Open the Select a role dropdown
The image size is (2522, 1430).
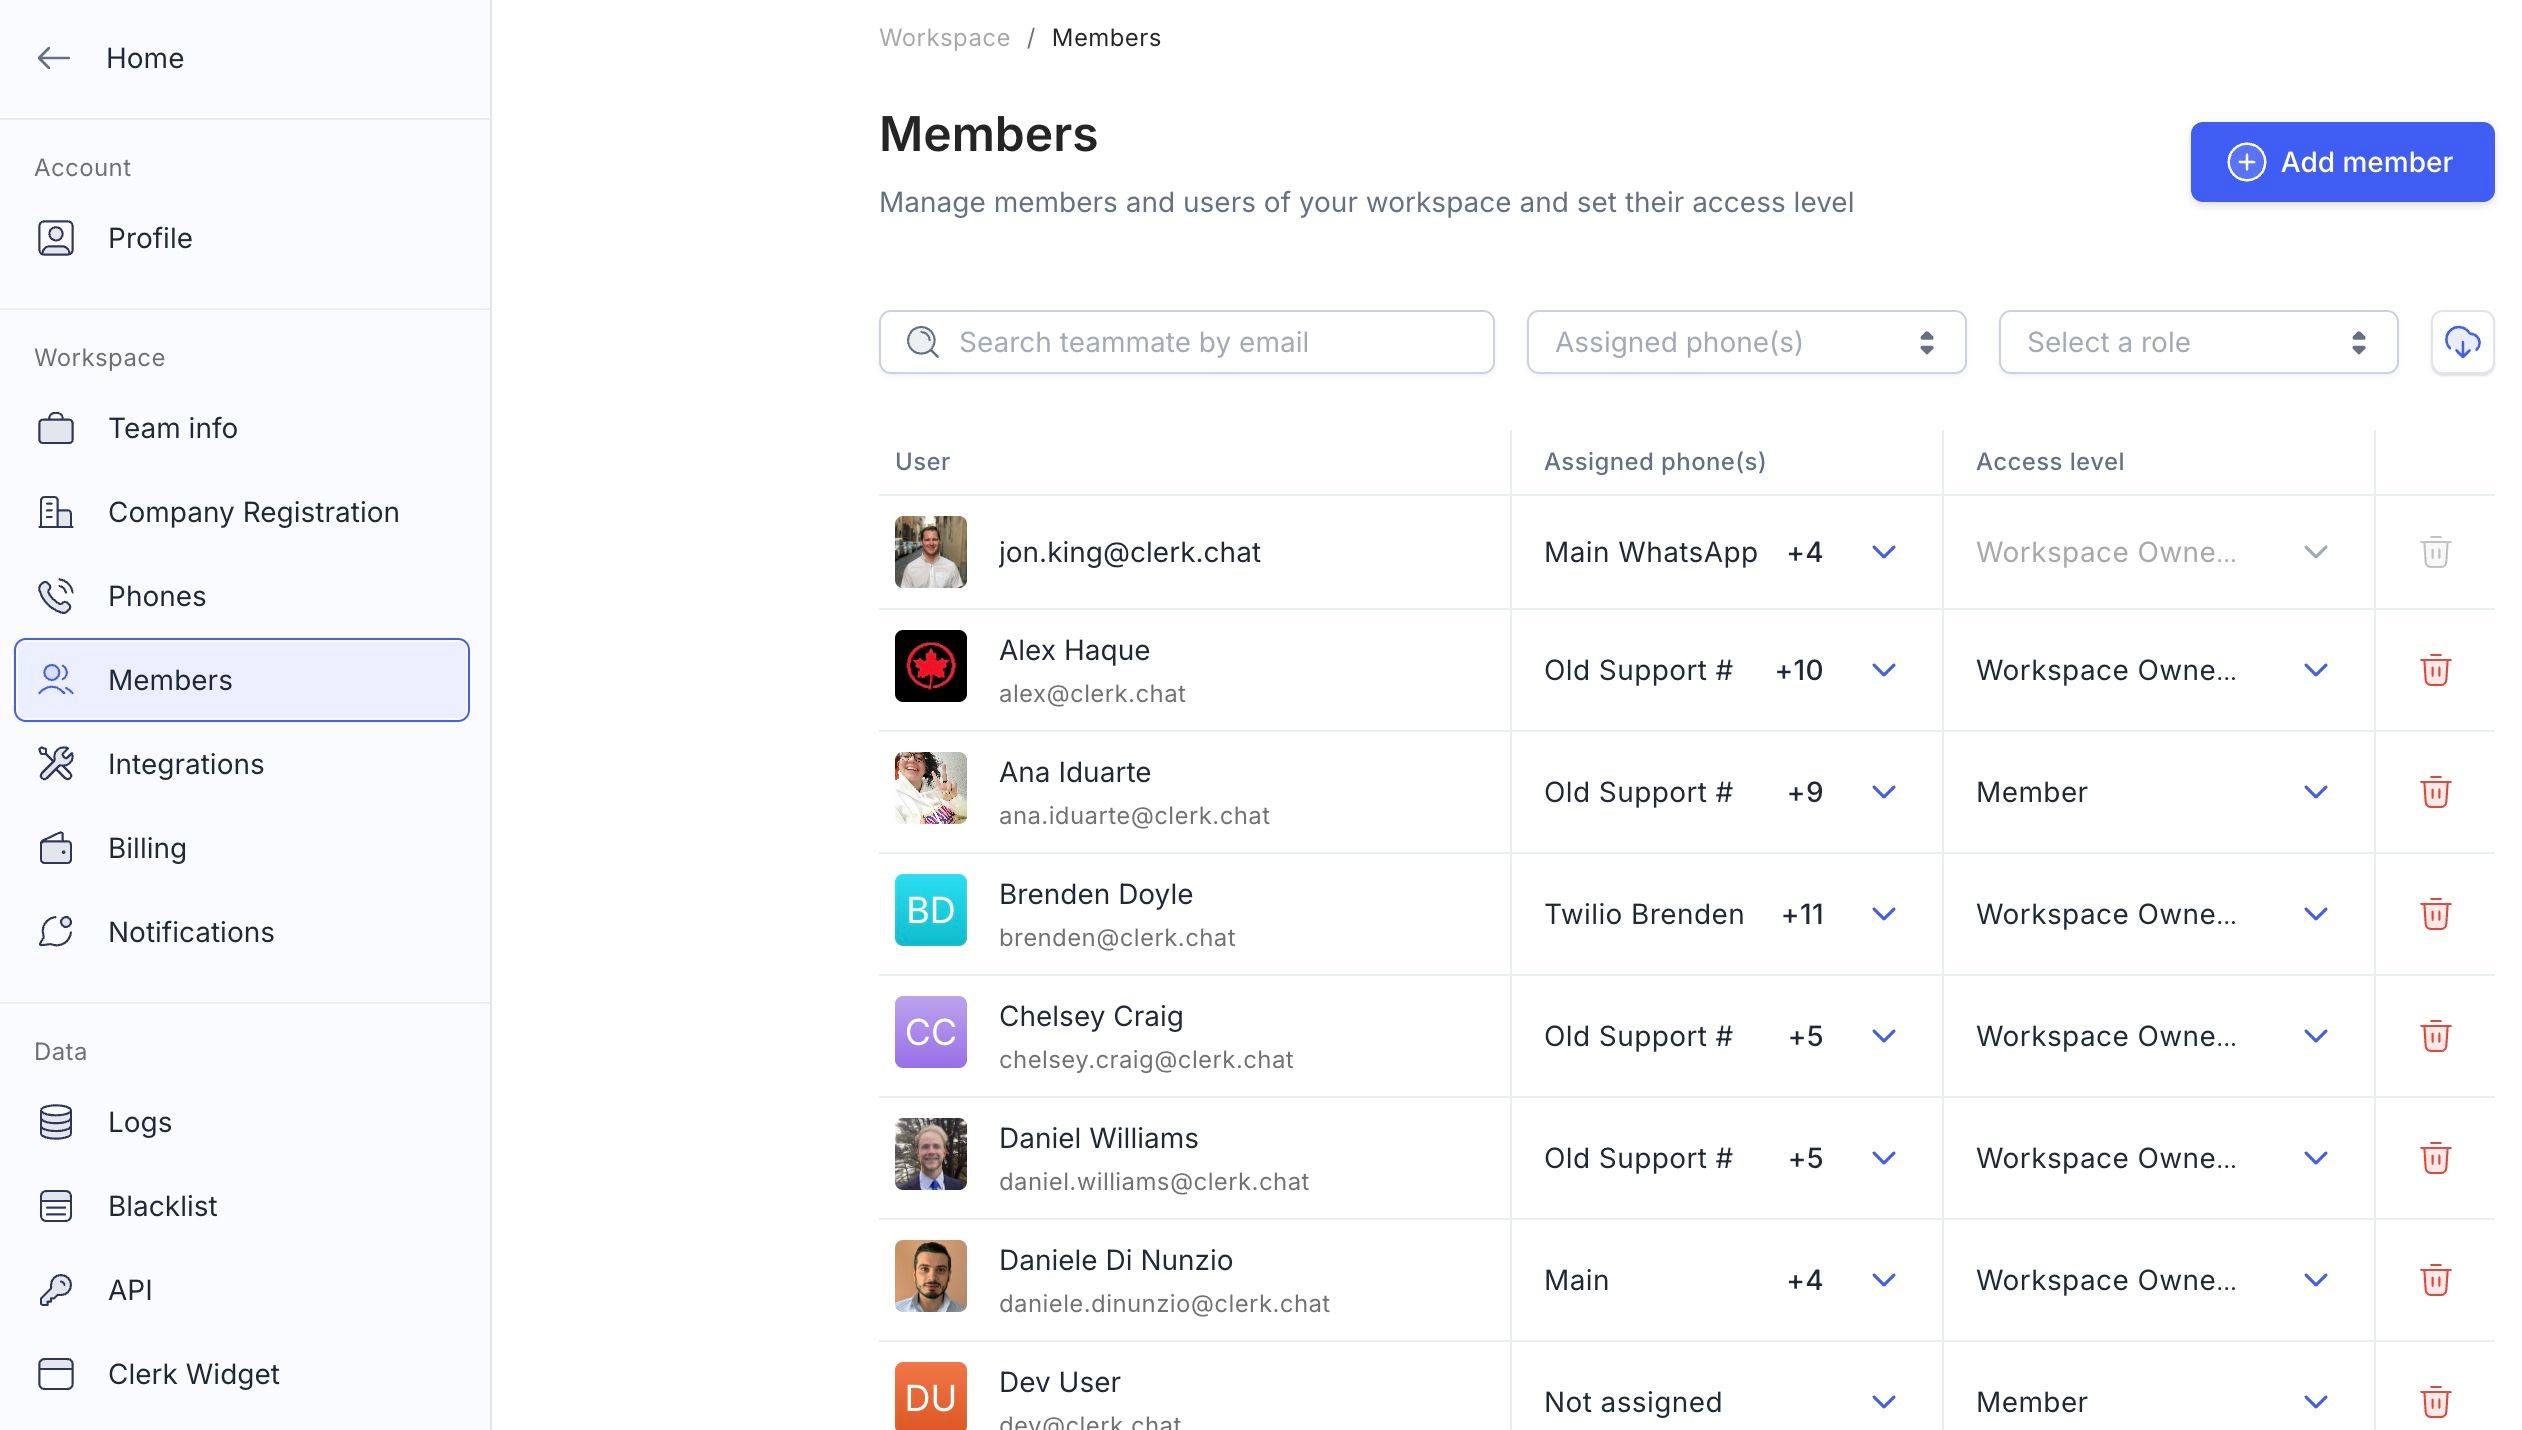[2197, 342]
